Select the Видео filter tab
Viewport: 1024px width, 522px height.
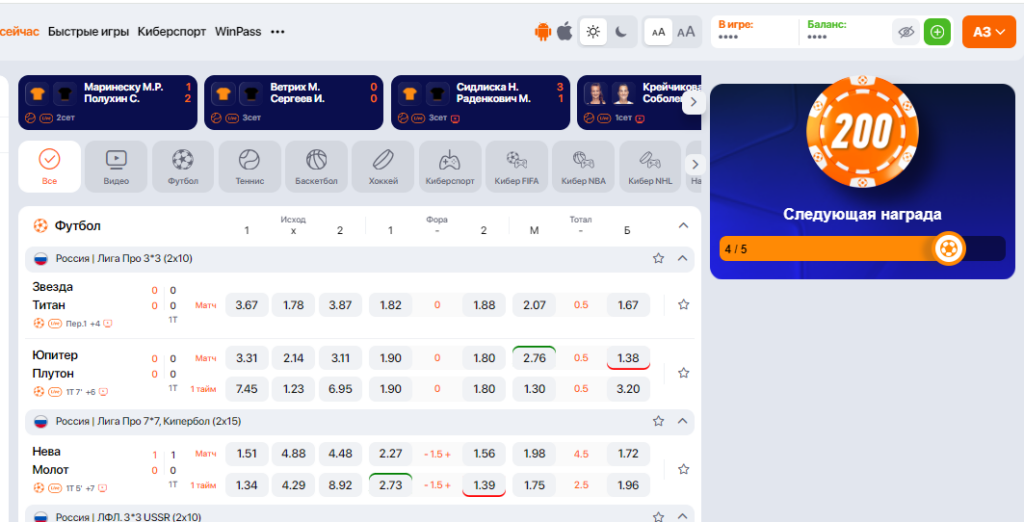[116, 167]
